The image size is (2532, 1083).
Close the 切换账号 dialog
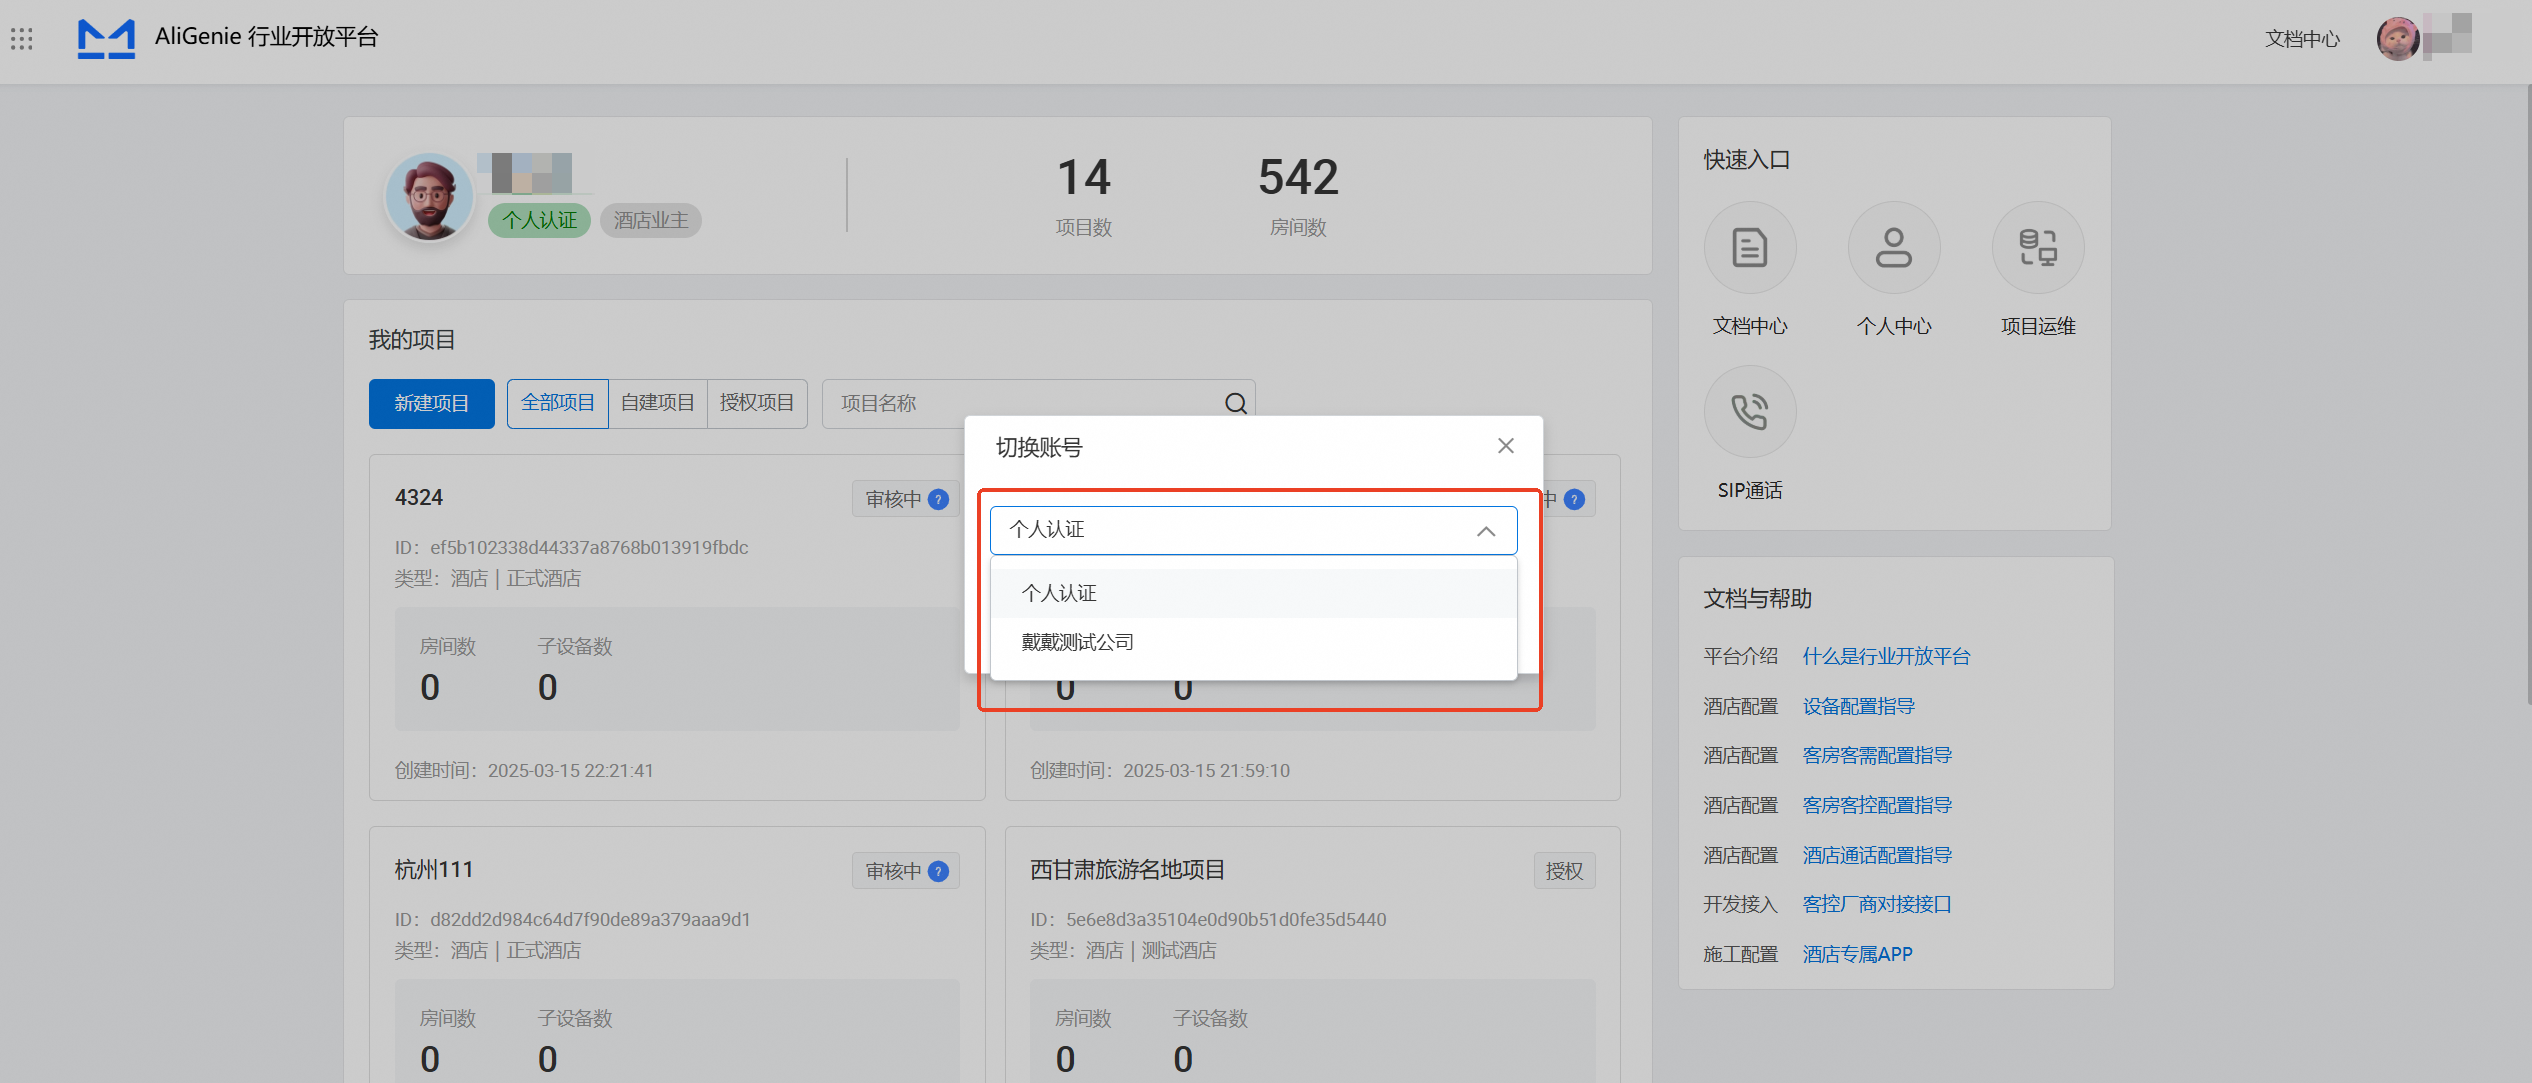click(1506, 446)
